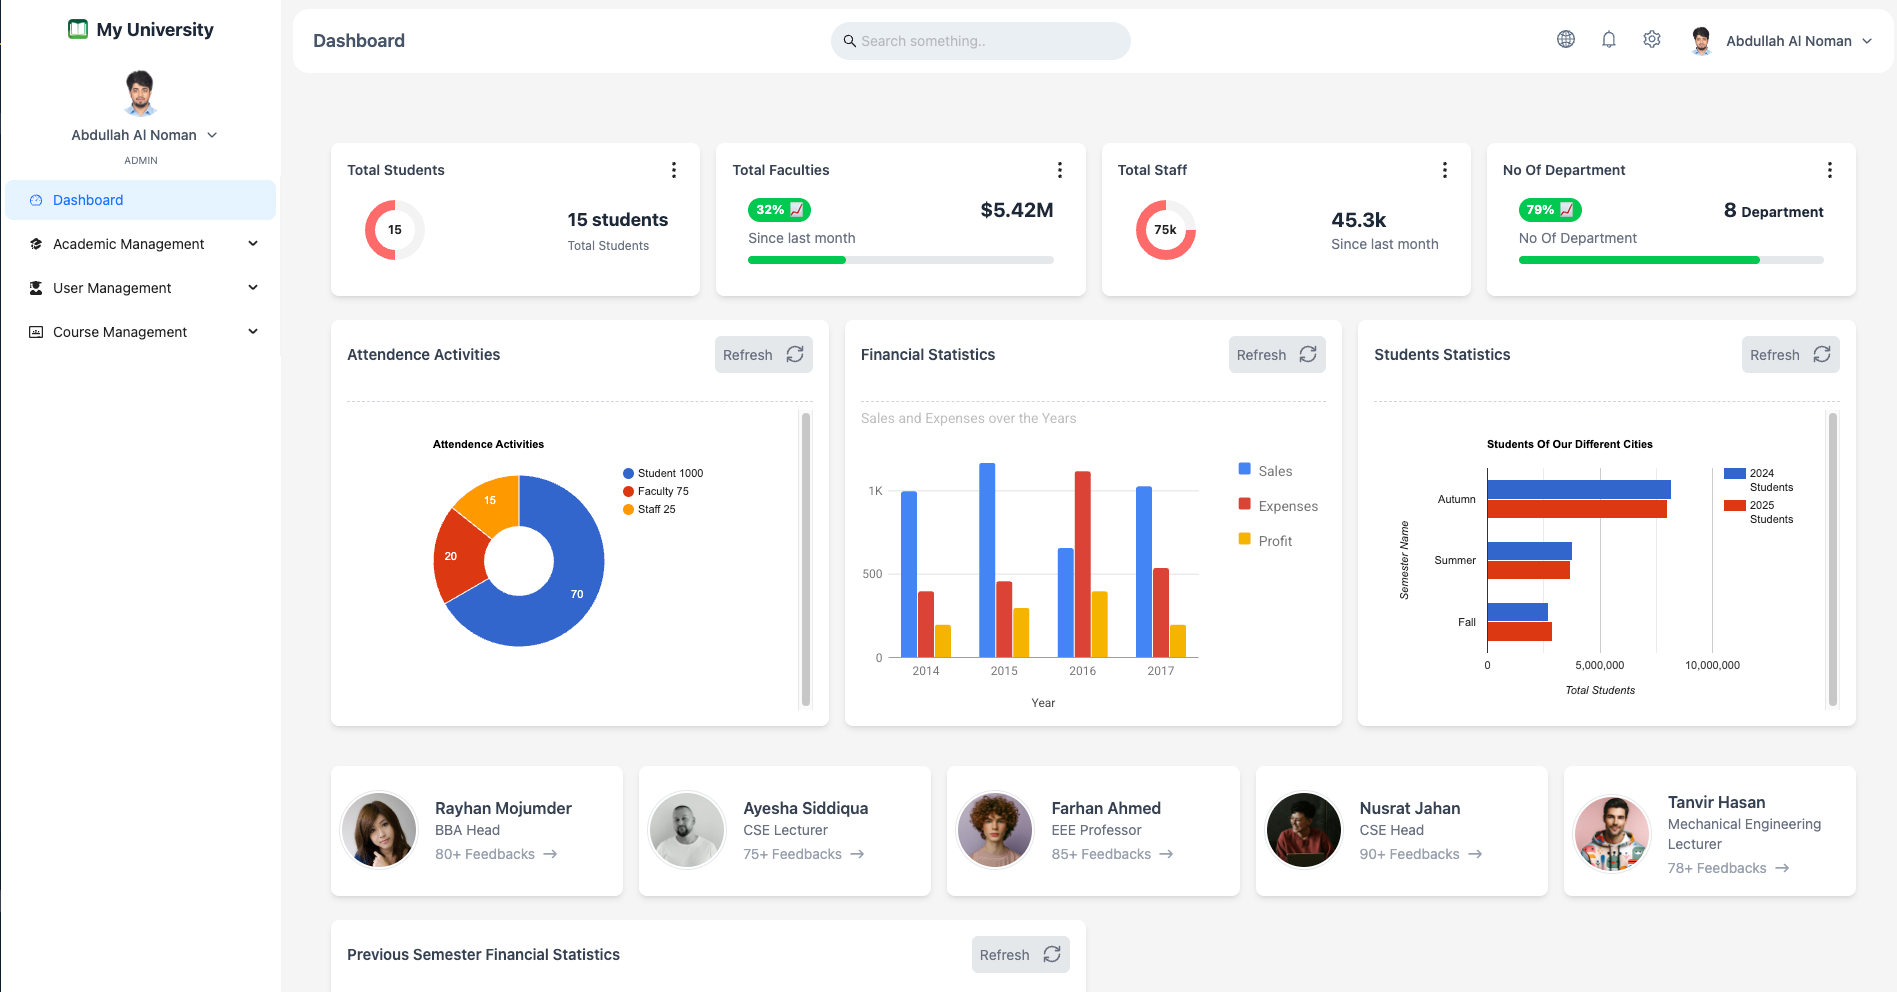Screen dimensions: 1897x992
Task: Open Ayesha Siddiqua 75+ Feedbacks link
Action: click(804, 854)
